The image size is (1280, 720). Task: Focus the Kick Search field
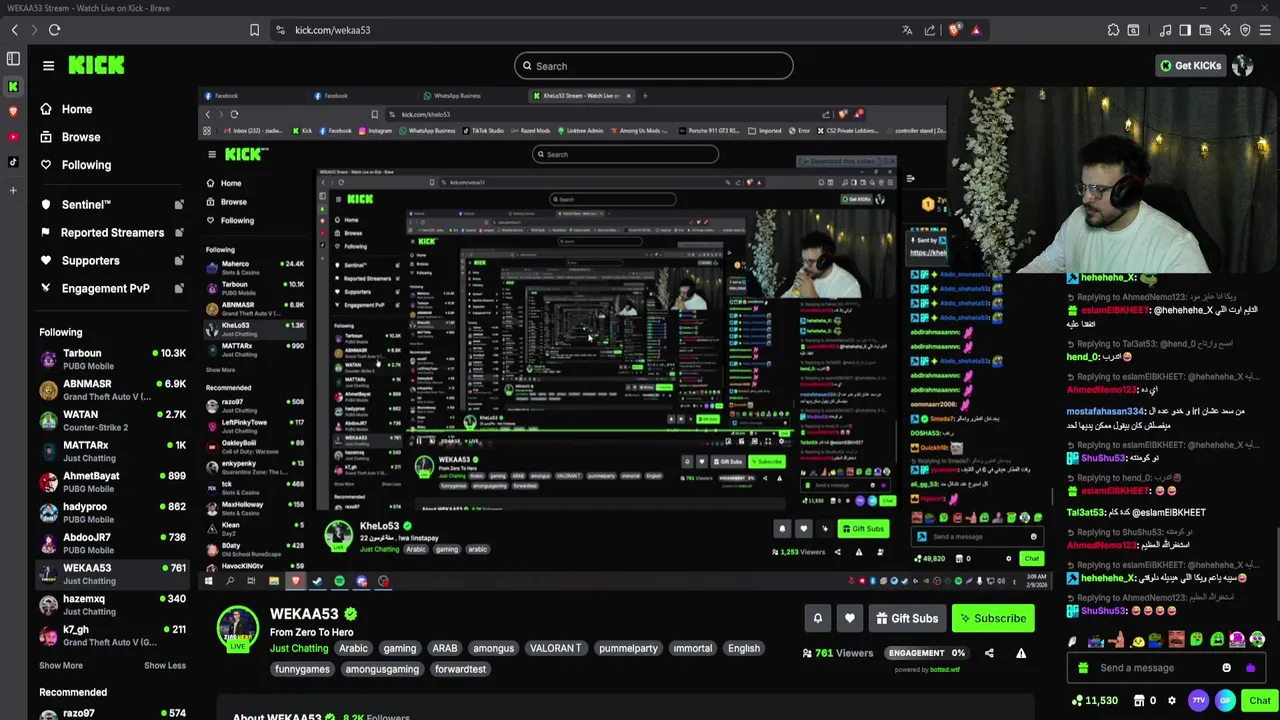coord(653,66)
